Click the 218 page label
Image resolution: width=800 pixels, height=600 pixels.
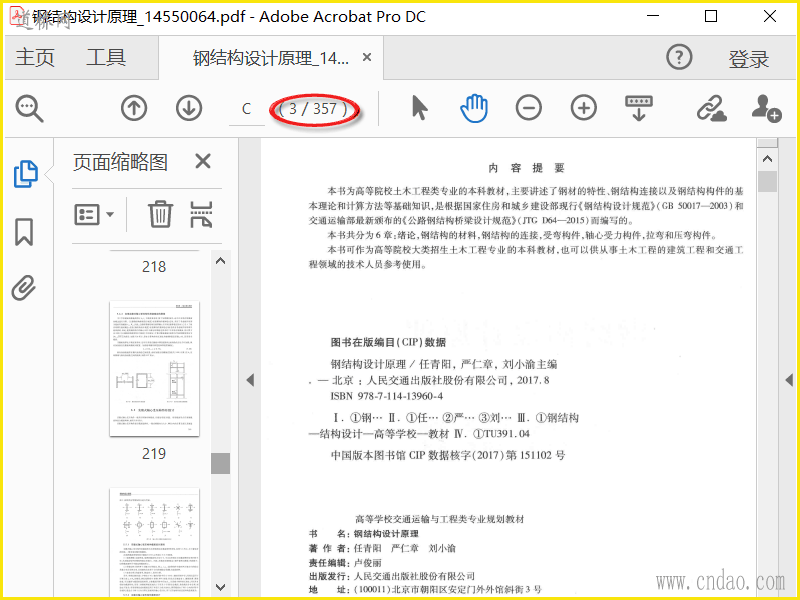[x=154, y=266]
